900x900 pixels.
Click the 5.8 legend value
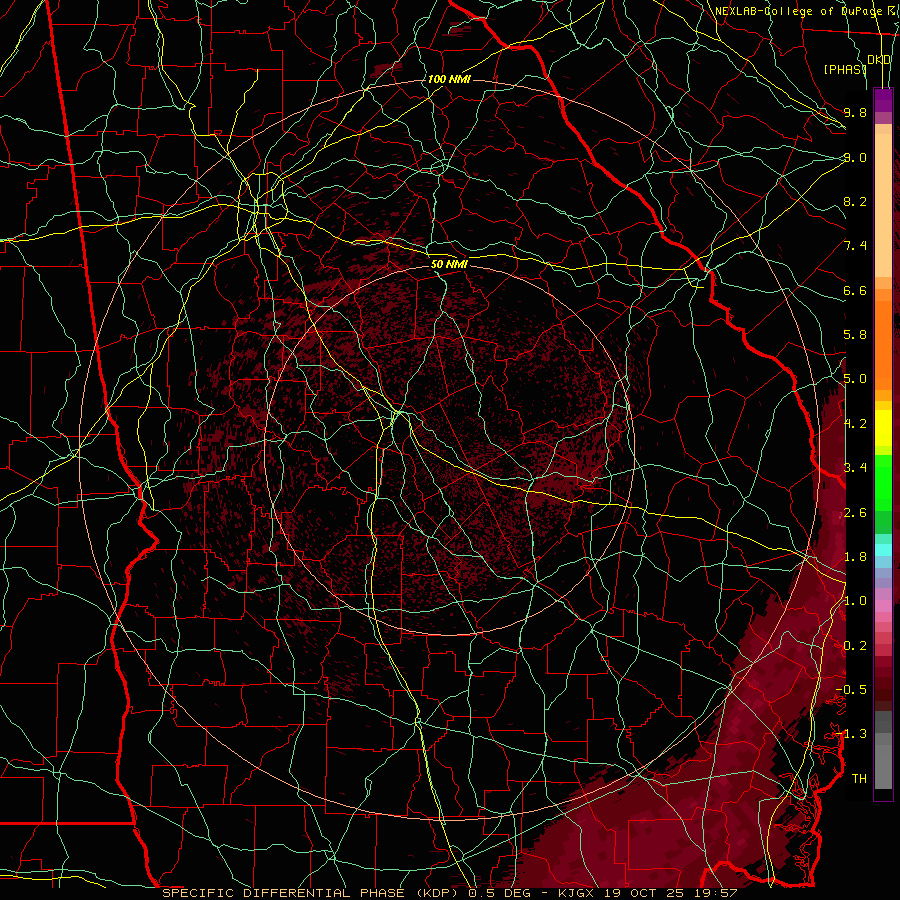(855, 335)
